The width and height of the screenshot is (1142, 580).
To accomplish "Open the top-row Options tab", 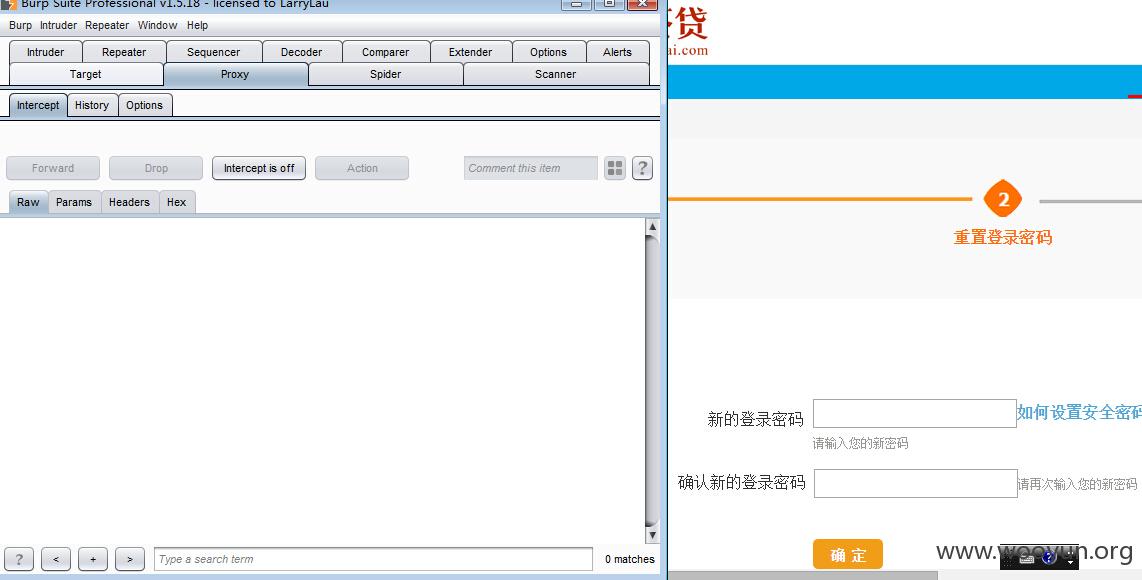I will click(548, 52).
